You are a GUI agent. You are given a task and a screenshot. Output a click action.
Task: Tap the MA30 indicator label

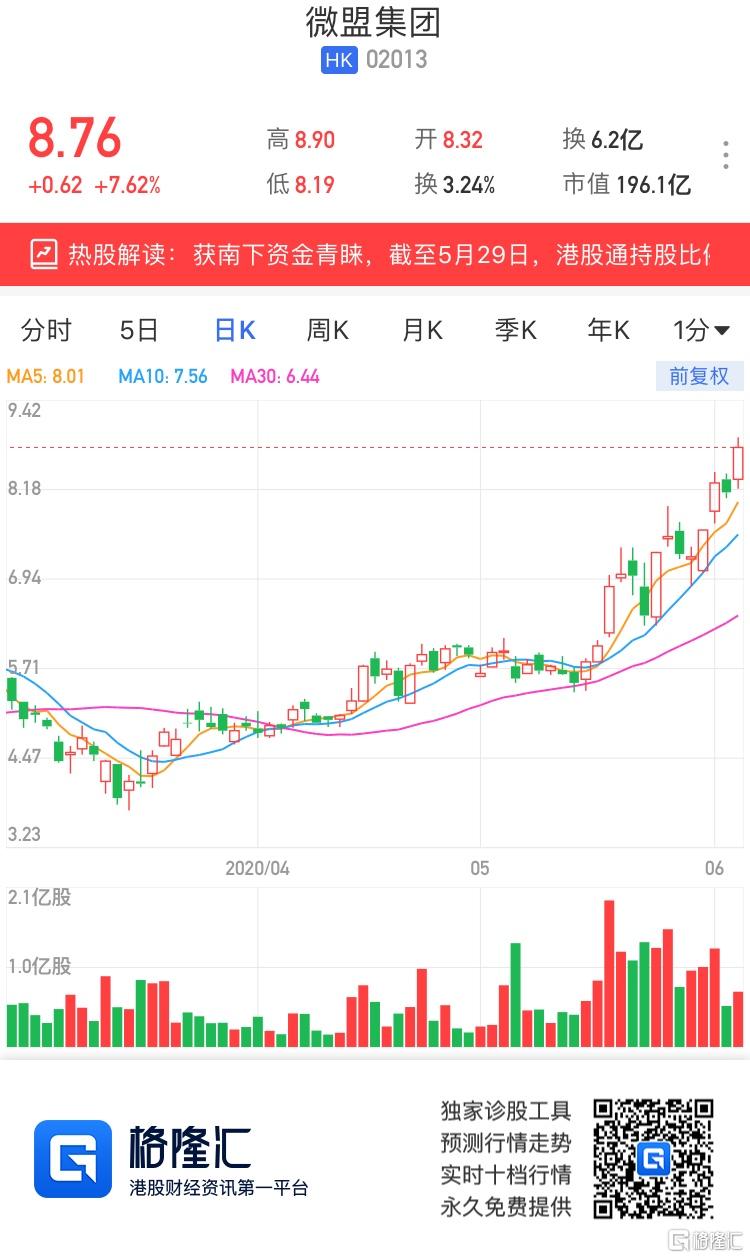[275, 377]
